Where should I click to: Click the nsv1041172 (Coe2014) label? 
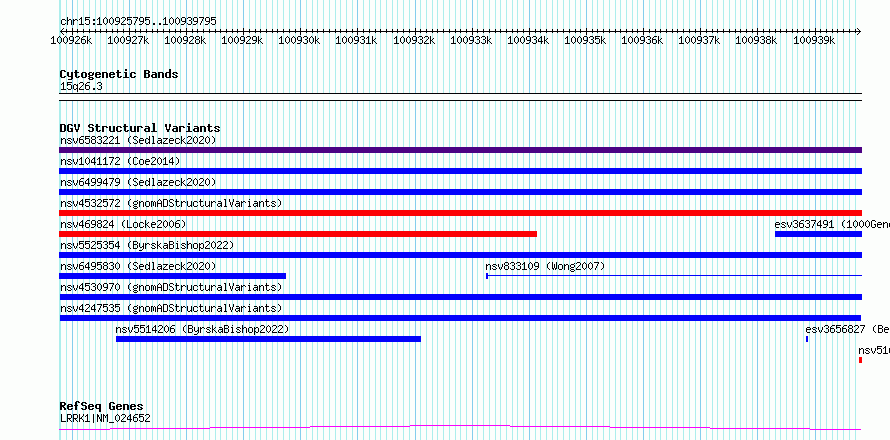pyautogui.click(x=120, y=161)
